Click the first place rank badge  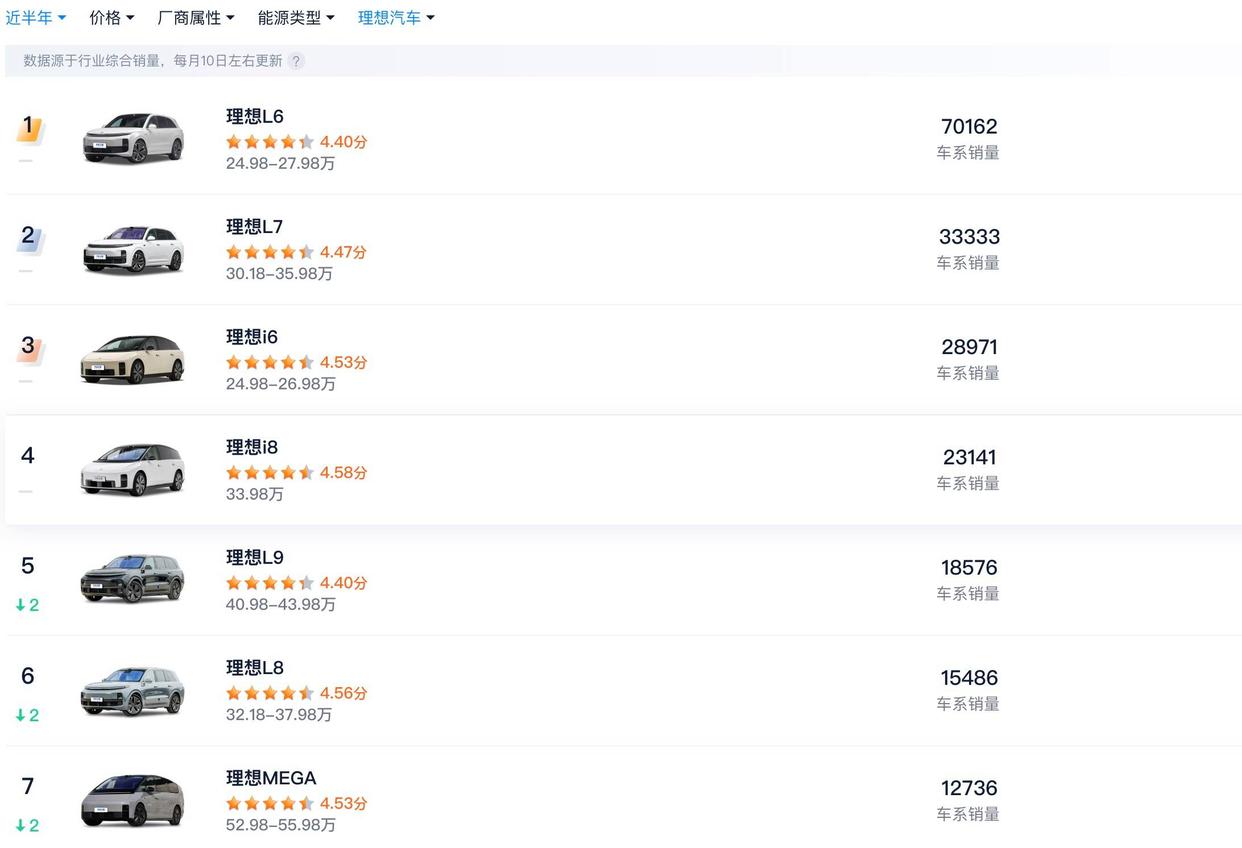click(28, 128)
